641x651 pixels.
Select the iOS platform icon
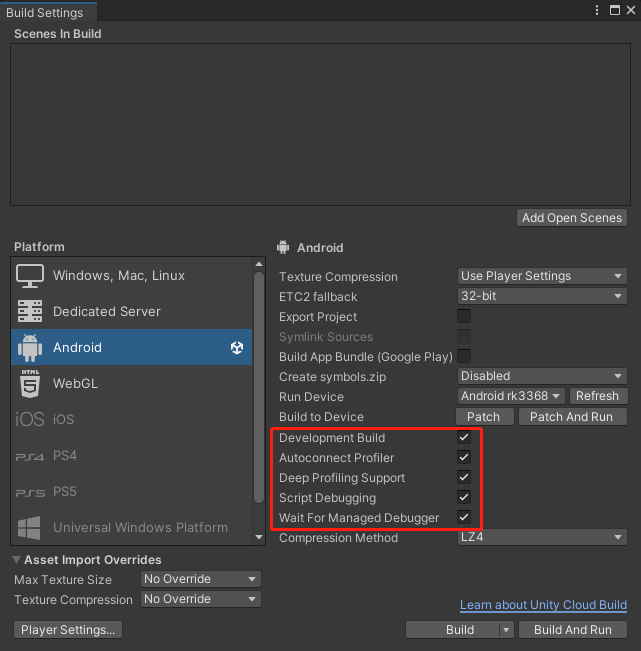(30, 419)
